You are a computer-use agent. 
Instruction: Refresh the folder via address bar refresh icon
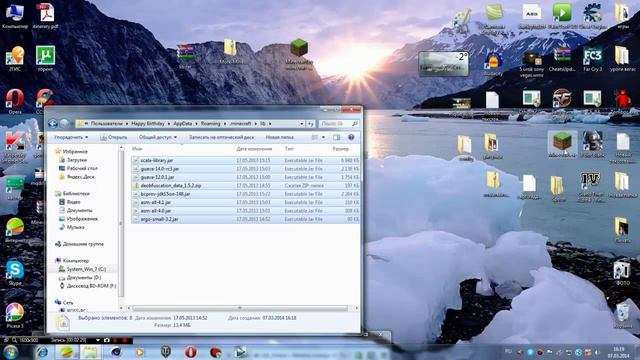[x=311, y=123]
